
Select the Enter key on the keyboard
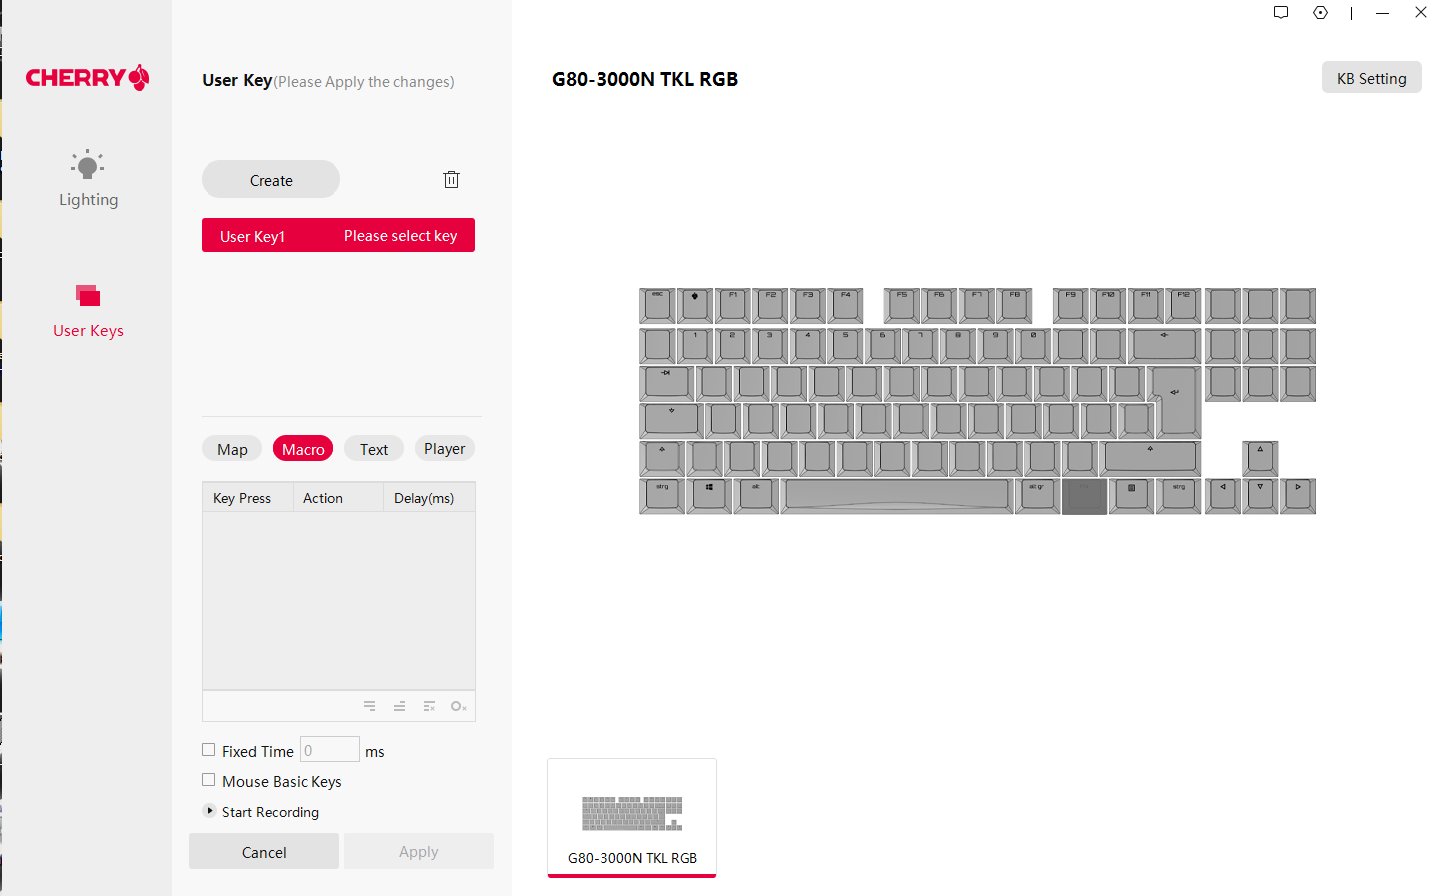coord(1176,400)
